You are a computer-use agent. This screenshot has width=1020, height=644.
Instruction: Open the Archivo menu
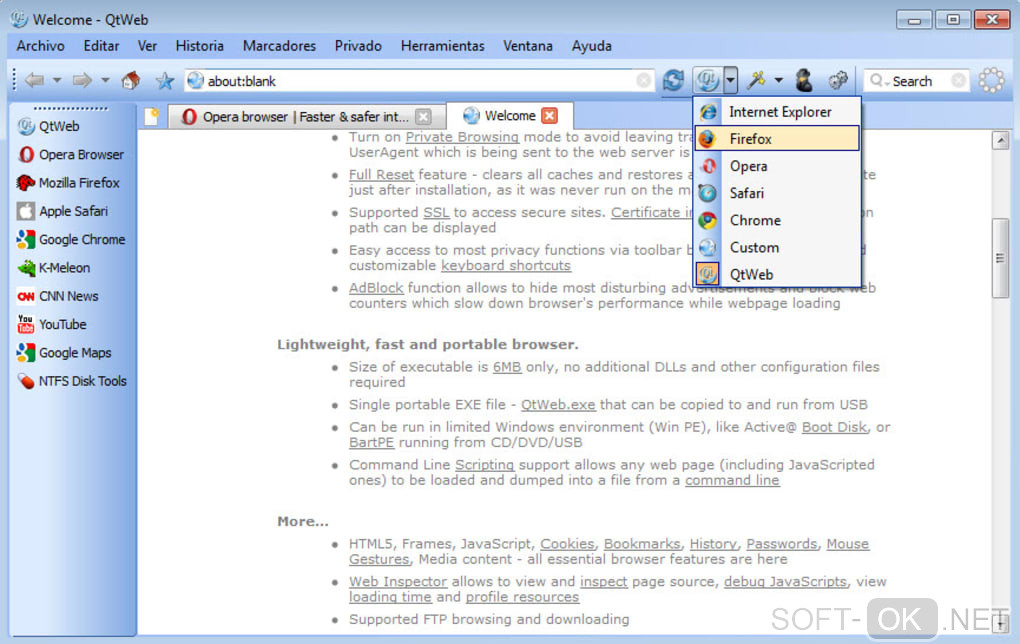pos(40,46)
